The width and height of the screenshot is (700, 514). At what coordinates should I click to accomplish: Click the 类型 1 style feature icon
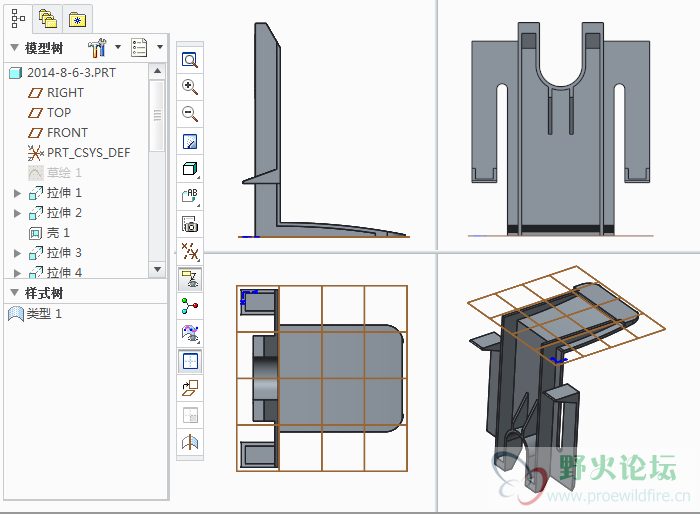[x=16, y=313]
